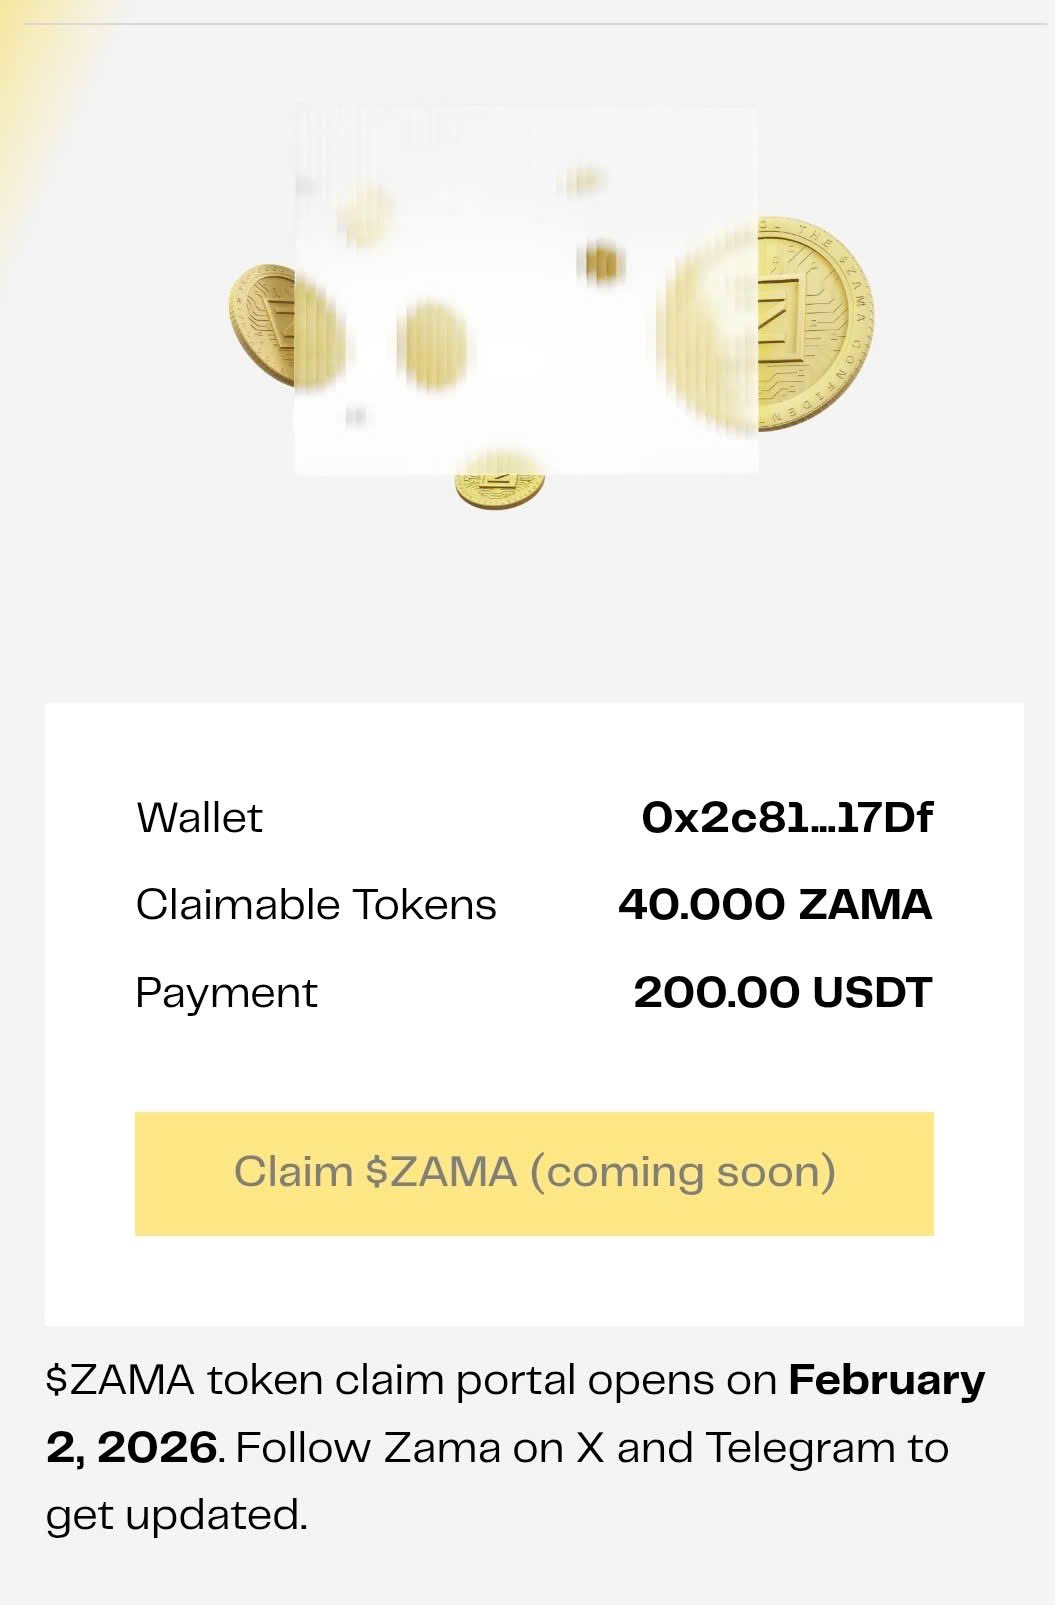Click the tilted gold coin on the left

coord(262,323)
